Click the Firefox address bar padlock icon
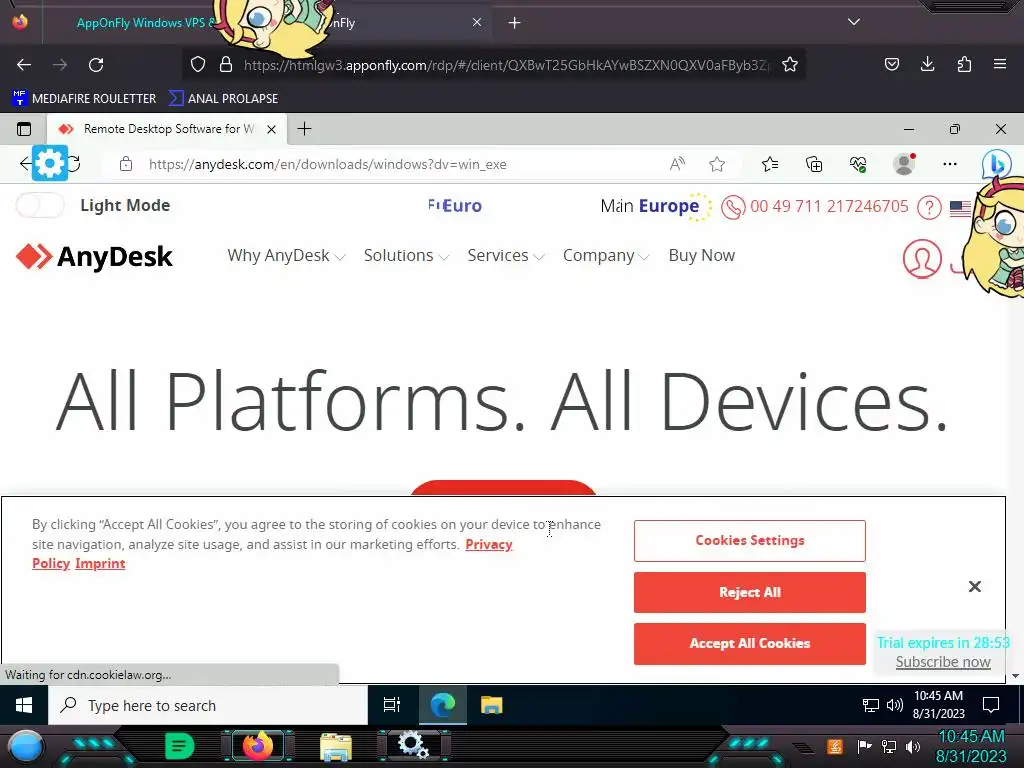Viewport: 1024px width, 768px height. coord(226,64)
